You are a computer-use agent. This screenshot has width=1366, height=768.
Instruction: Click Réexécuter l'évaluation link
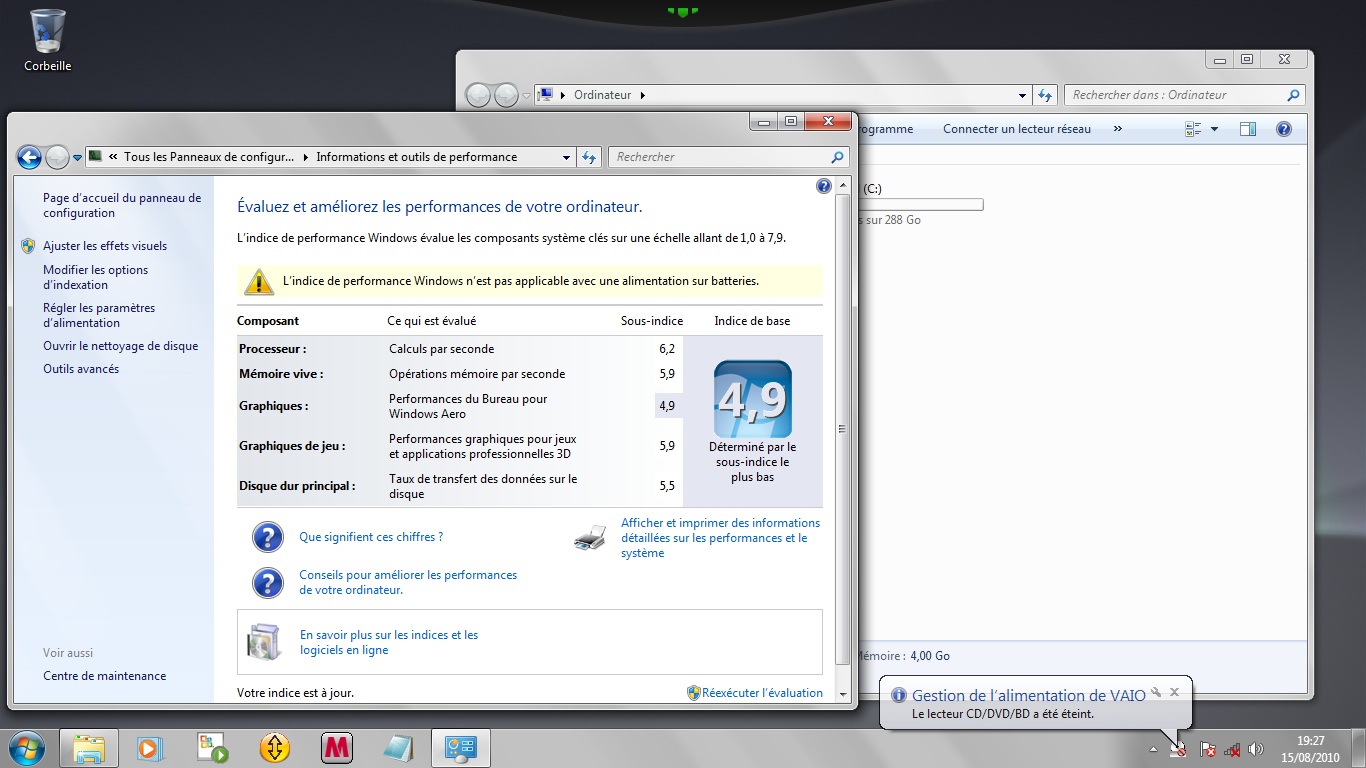coord(762,693)
